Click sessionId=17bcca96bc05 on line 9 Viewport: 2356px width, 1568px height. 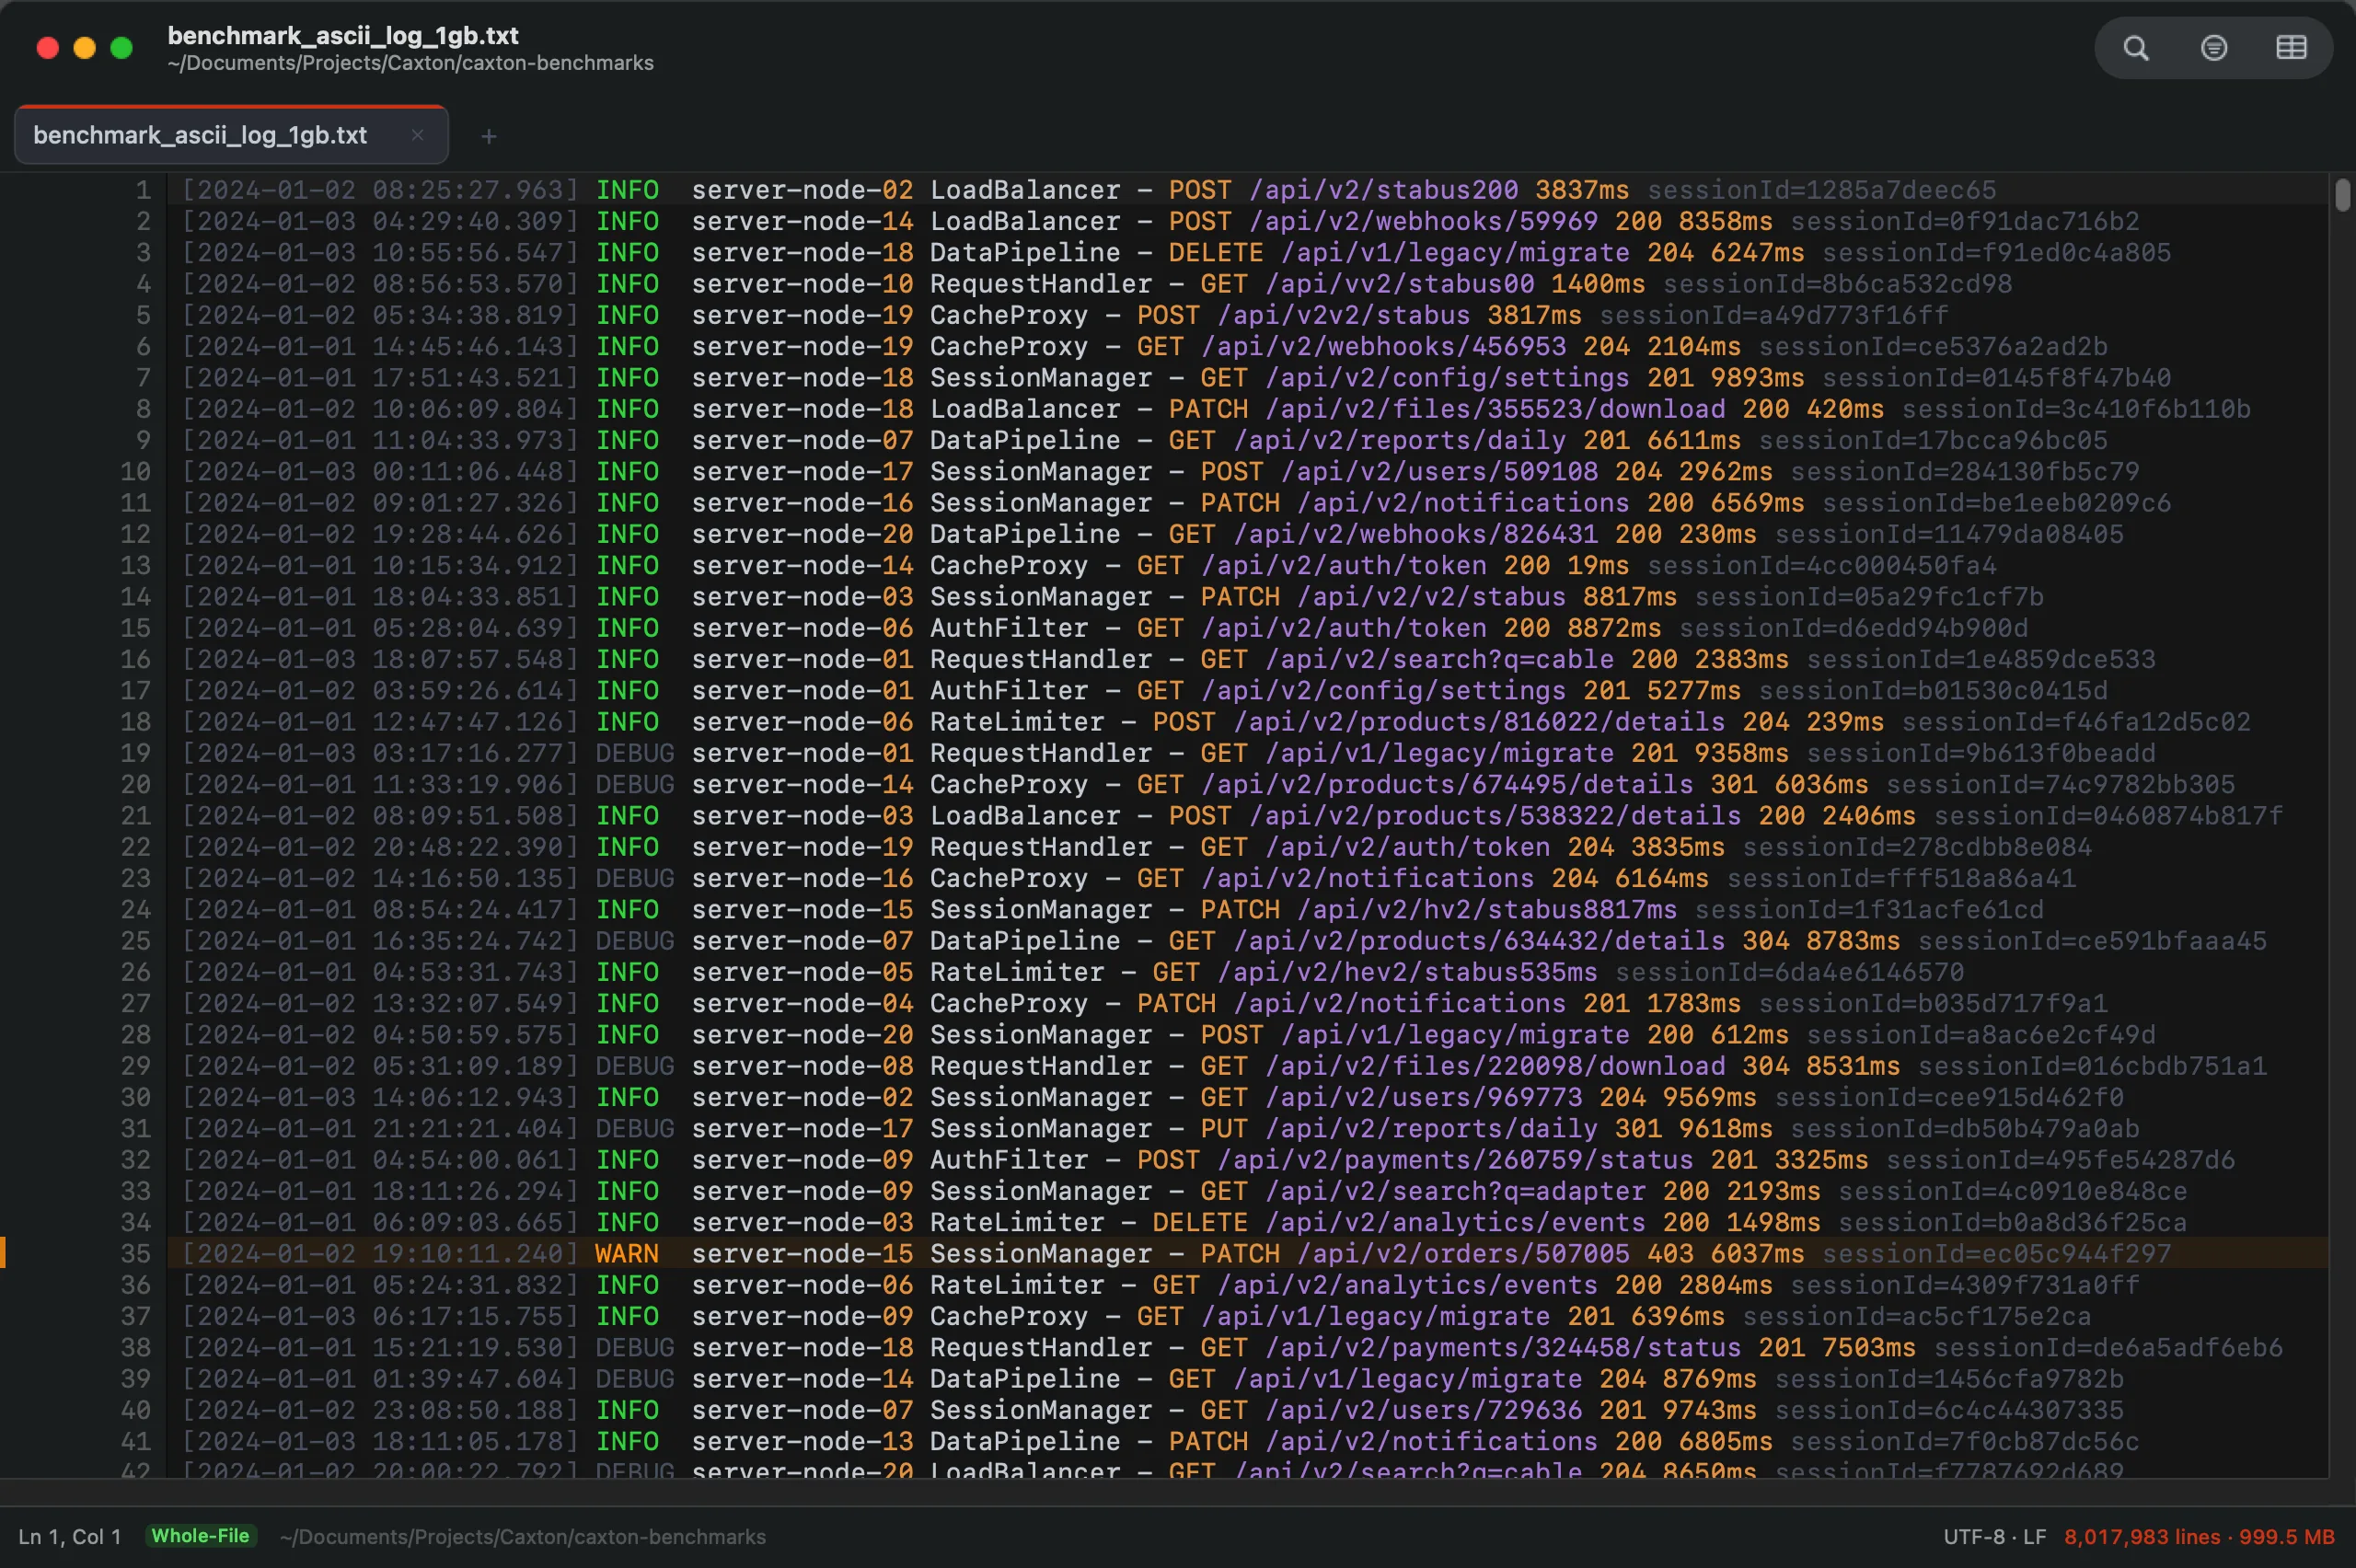pyautogui.click(x=1933, y=440)
